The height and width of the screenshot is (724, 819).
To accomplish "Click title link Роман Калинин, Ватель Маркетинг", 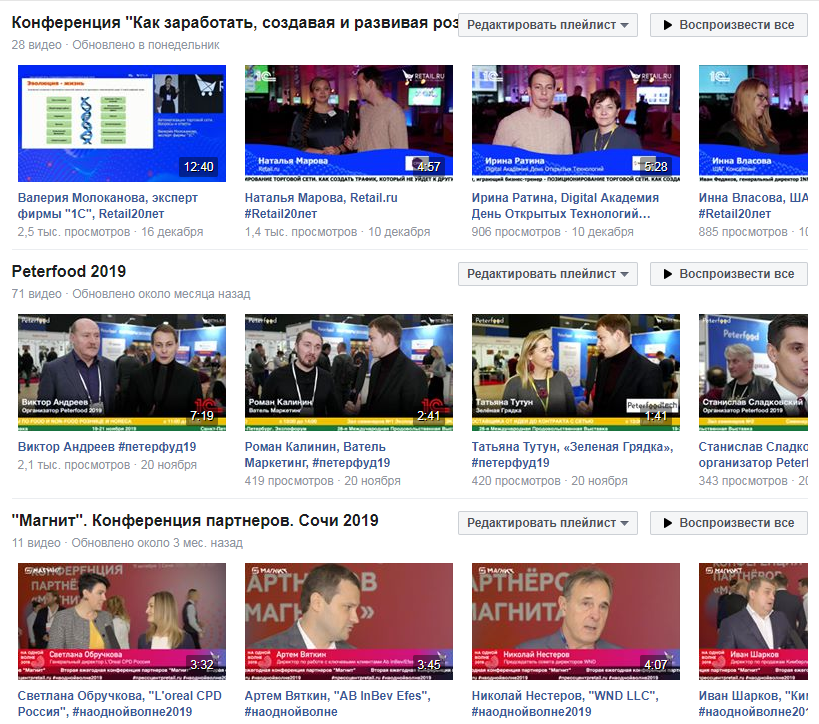I will click(x=318, y=455).
